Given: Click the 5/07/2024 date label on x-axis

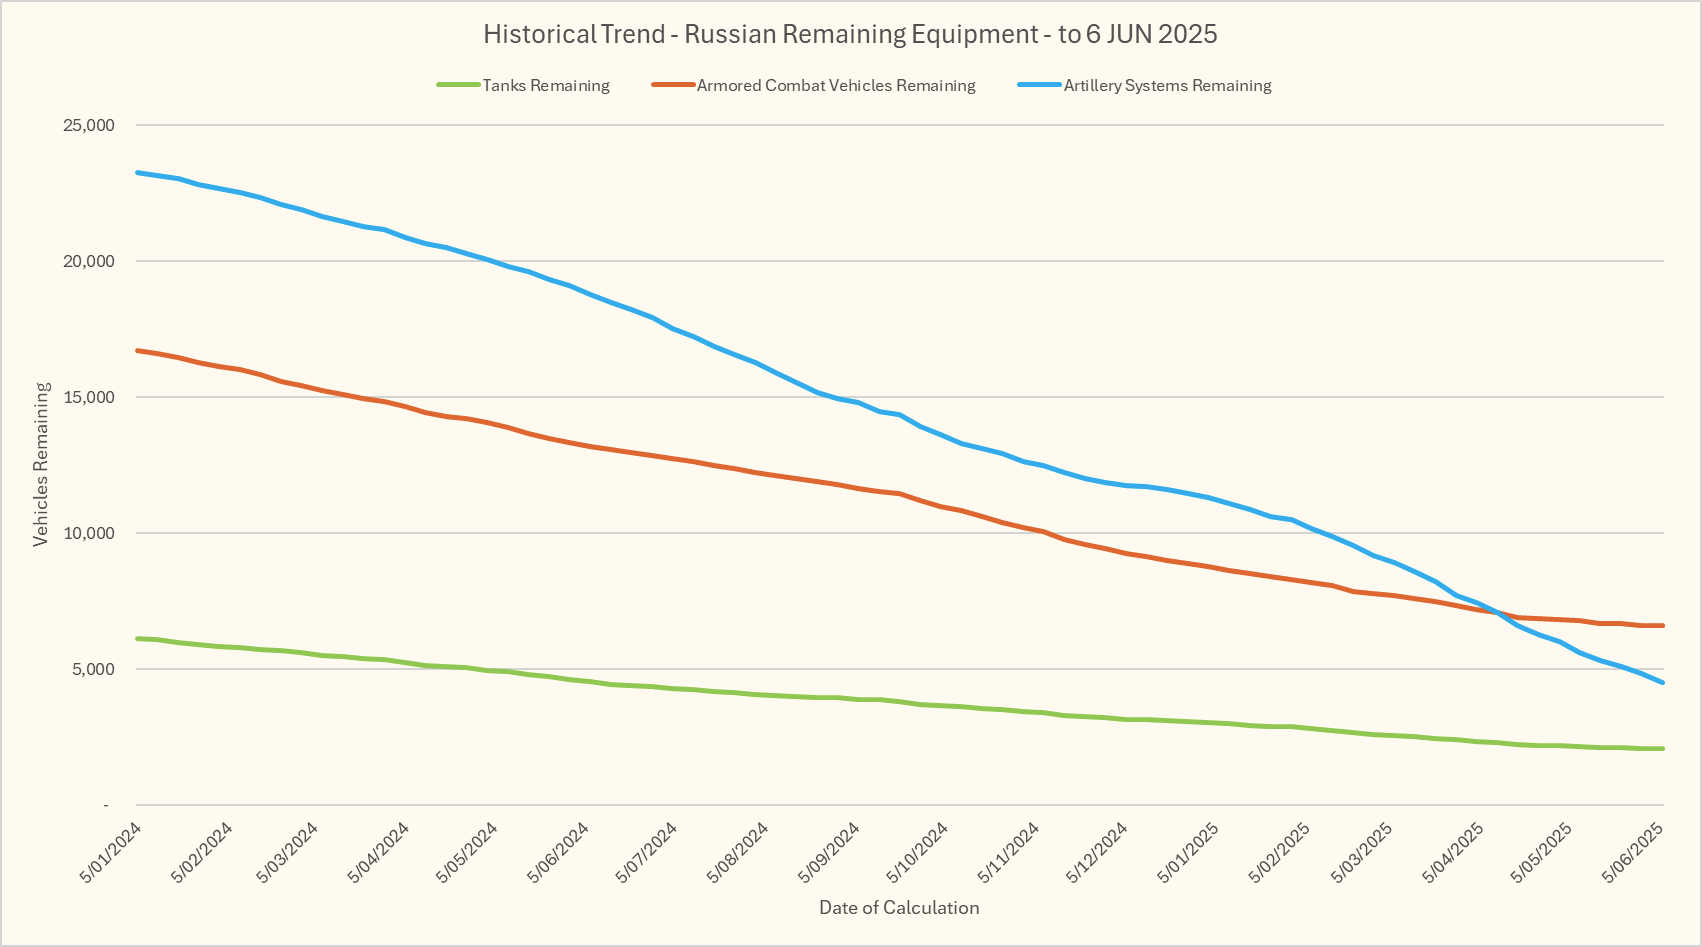Looking at the screenshot, I should (x=647, y=852).
